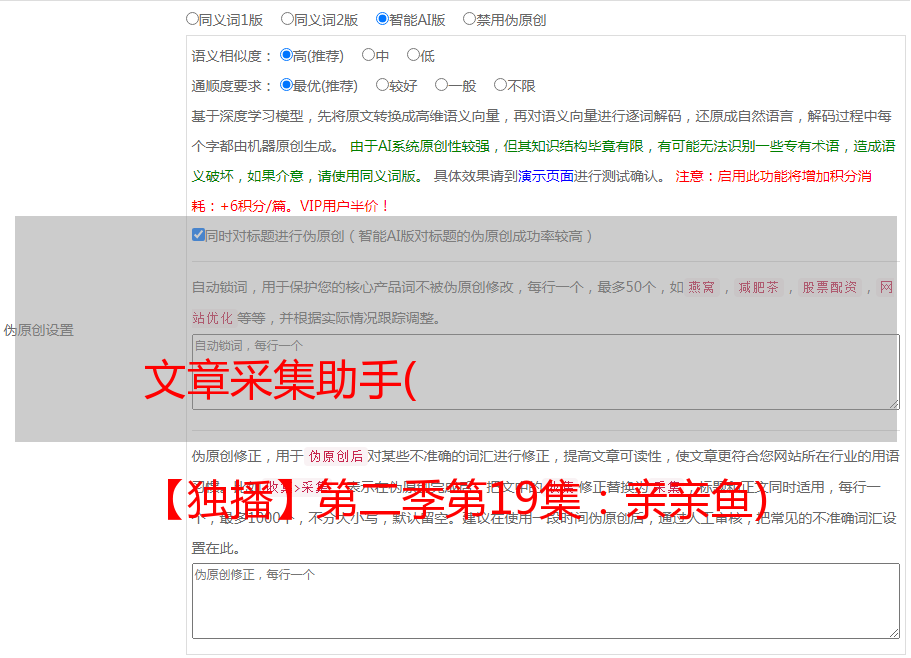This screenshot has height=658, width=911.
Task: Set 语义相似度 to 中
Action: pos(368,55)
